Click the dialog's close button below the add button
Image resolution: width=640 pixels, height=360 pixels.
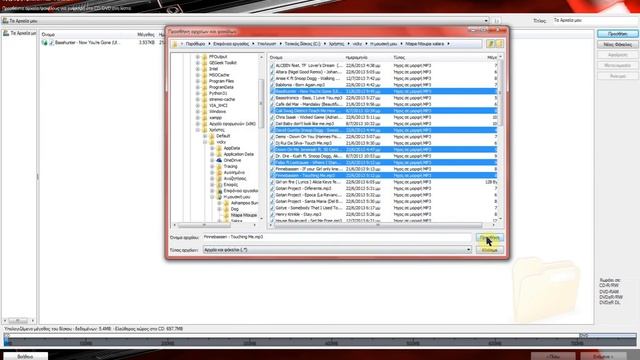489,250
